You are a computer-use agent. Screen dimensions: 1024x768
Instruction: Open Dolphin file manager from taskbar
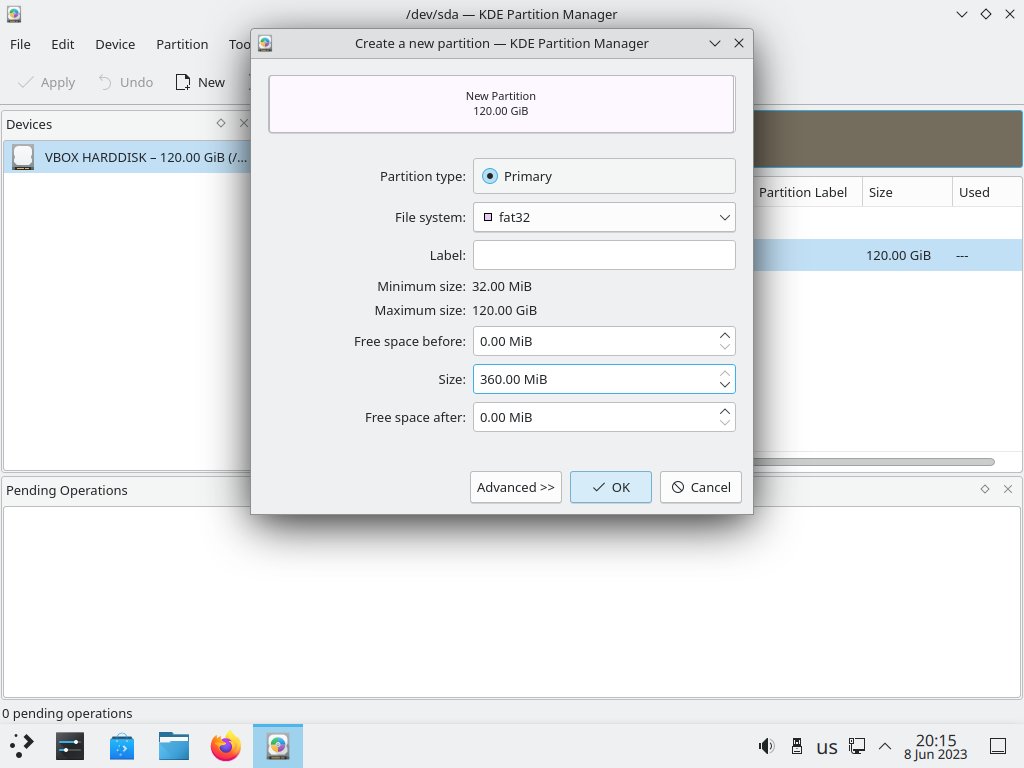click(174, 746)
